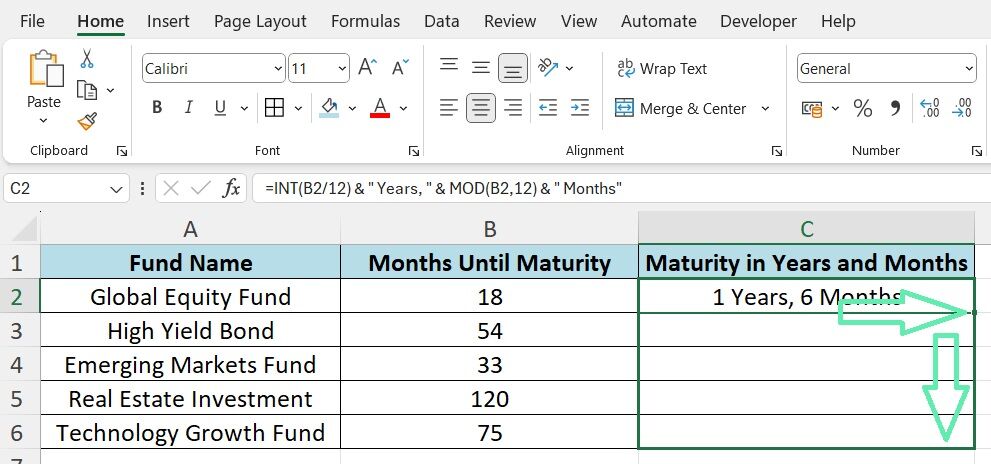Align text left
This screenshot has width=991, height=464.
point(449,108)
